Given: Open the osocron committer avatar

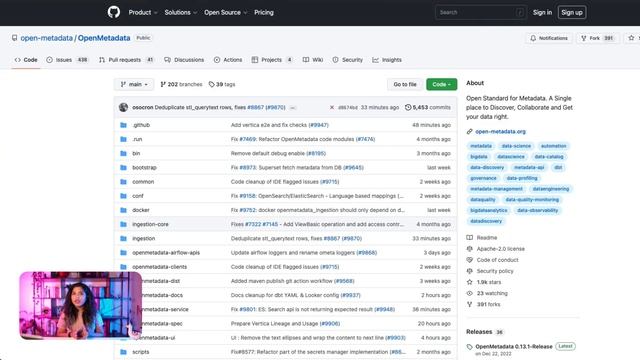Looking at the screenshot, I should tap(123, 107).
